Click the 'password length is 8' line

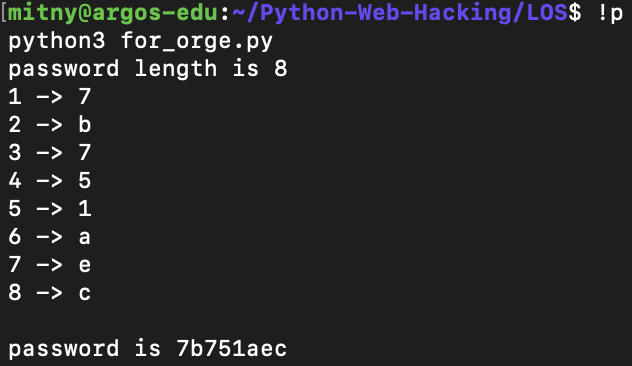point(148,68)
